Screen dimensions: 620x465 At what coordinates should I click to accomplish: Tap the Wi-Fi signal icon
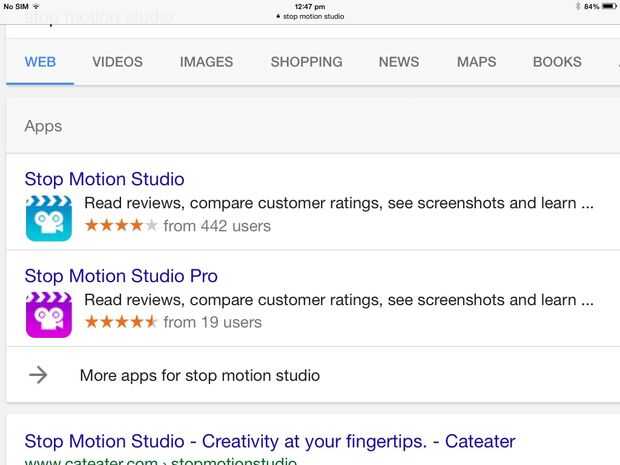click(36, 7)
